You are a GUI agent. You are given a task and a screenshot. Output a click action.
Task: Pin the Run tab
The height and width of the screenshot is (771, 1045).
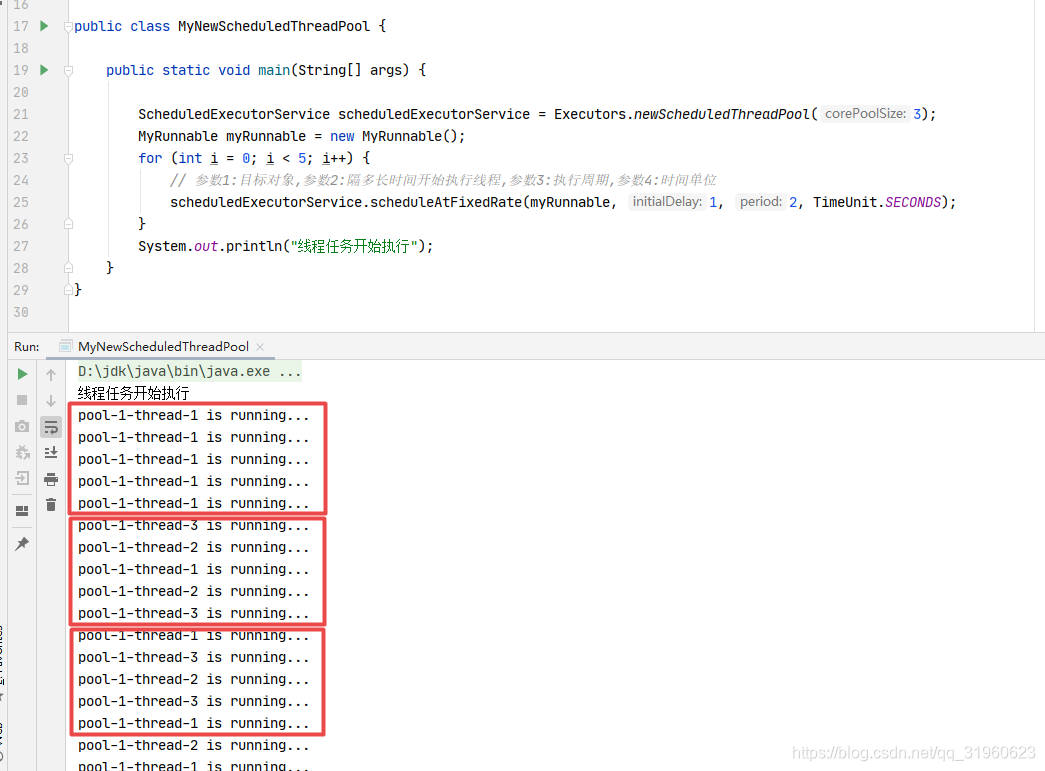22,544
